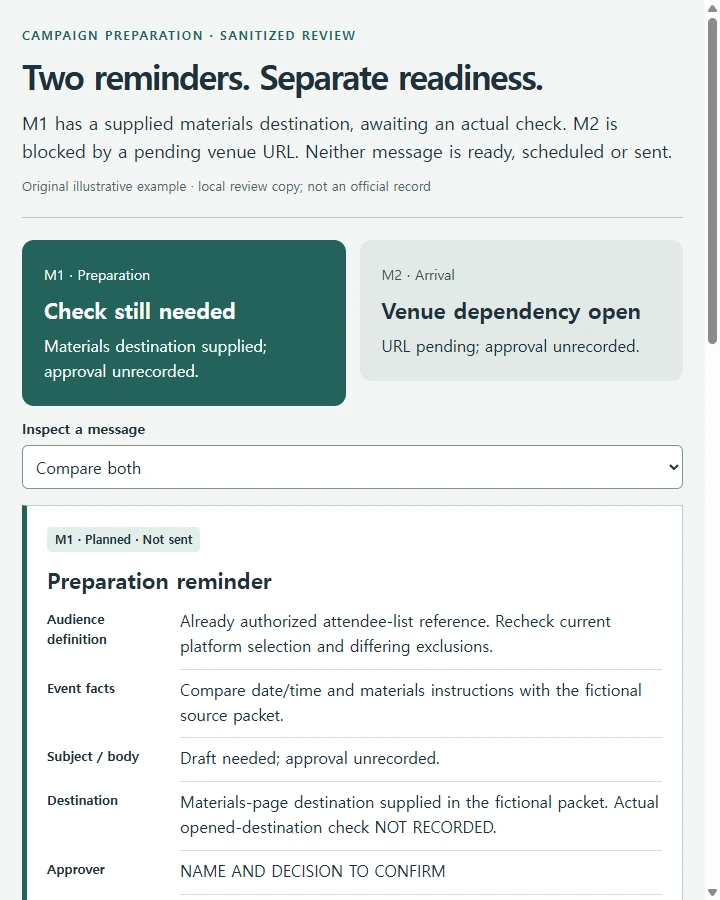Viewport: 720px width, 900px height.
Task: Click the scrollbar down arrow
Action: (713, 892)
